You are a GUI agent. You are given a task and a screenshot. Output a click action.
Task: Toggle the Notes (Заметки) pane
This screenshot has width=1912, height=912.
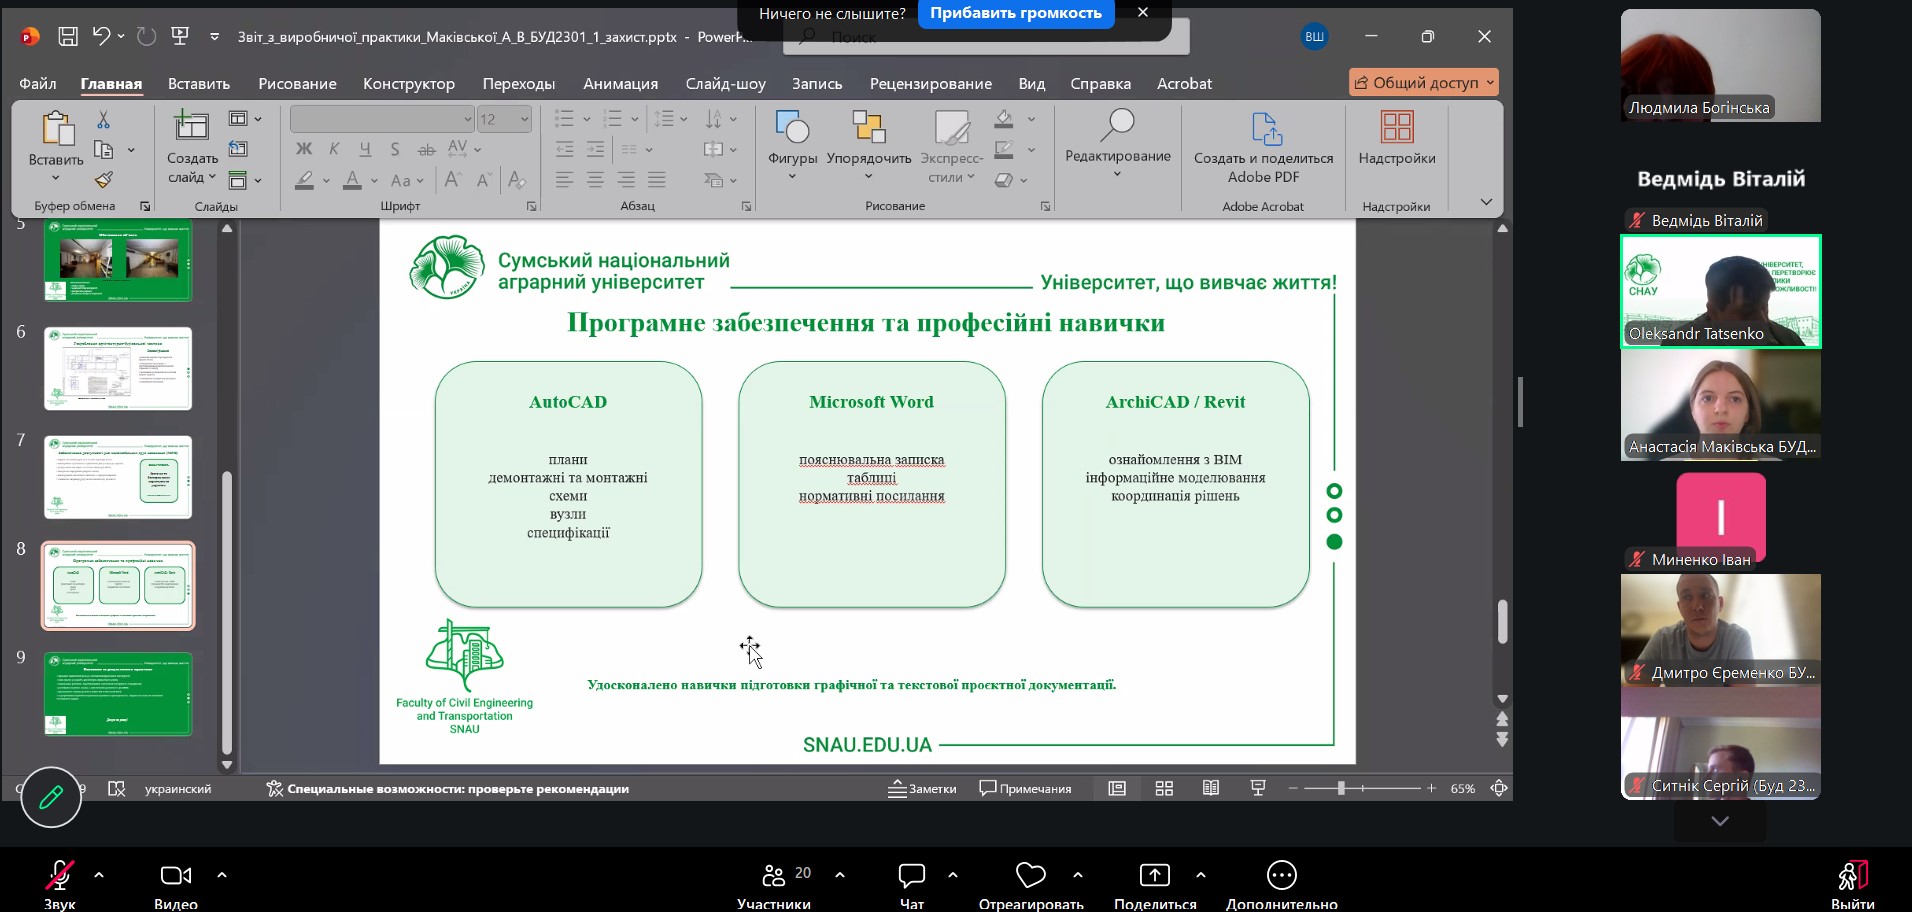pyautogui.click(x=922, y=788)
